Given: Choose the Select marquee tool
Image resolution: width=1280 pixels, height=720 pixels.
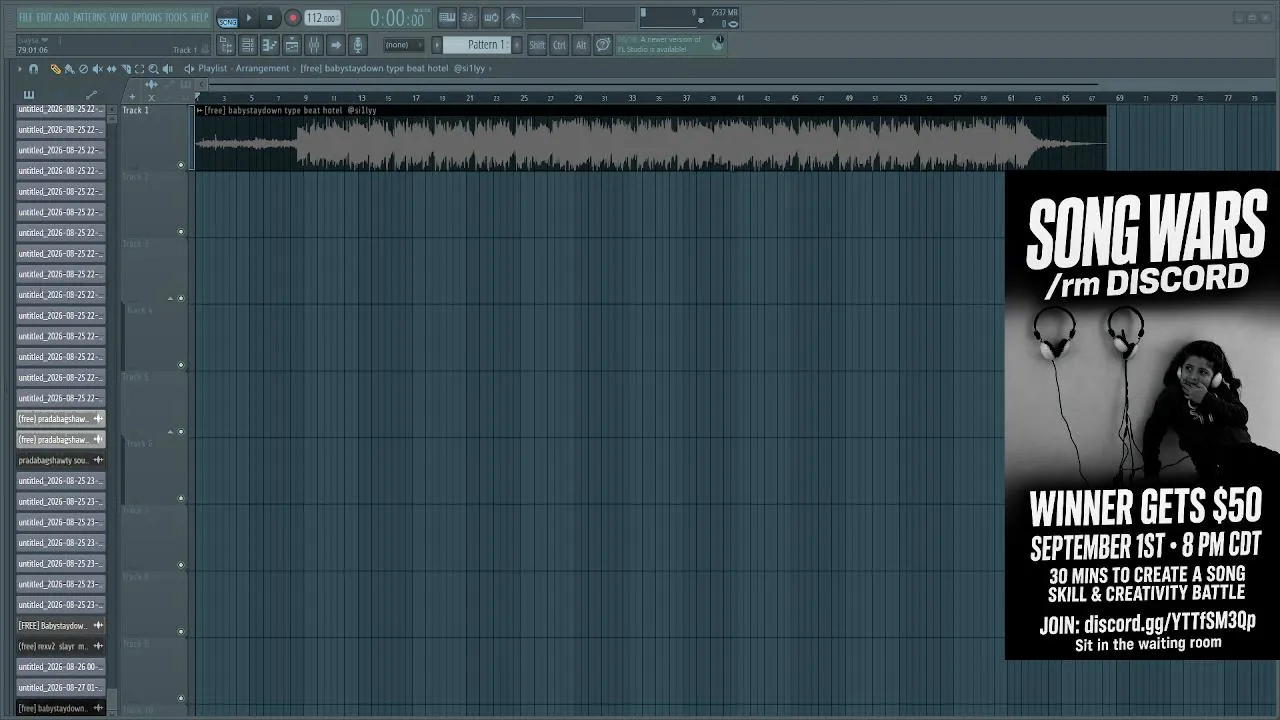Looking at the screenshot, I should (x=139, y=69).
